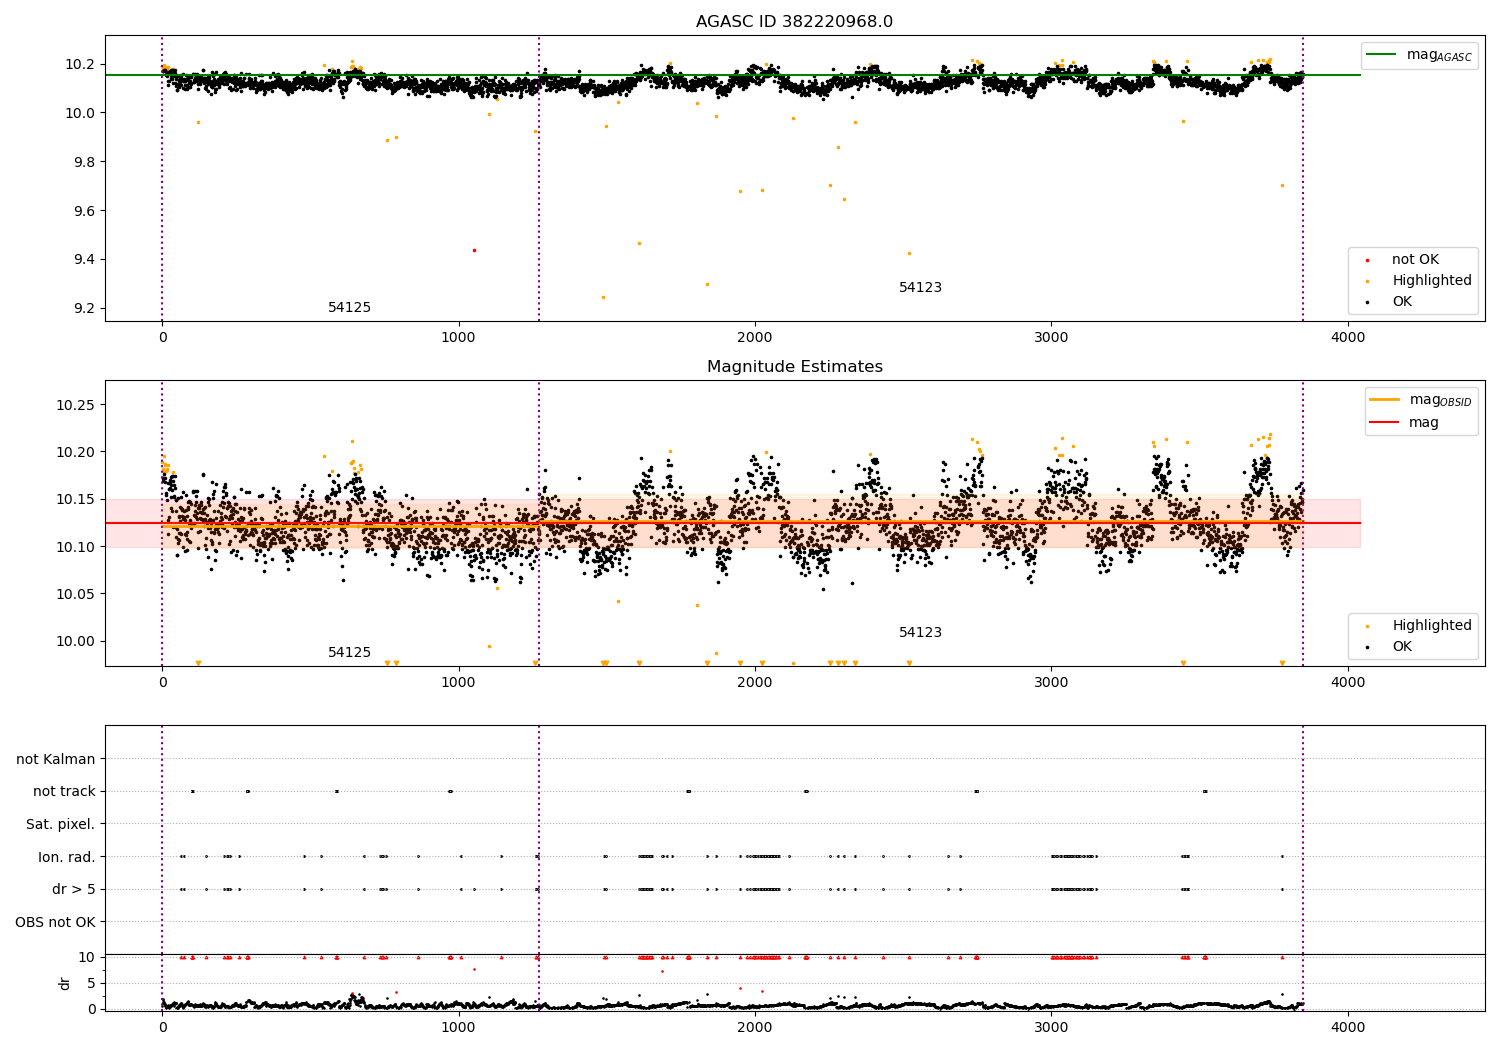Click the red line sample for mag legend entry

[x=1385, y=423]
